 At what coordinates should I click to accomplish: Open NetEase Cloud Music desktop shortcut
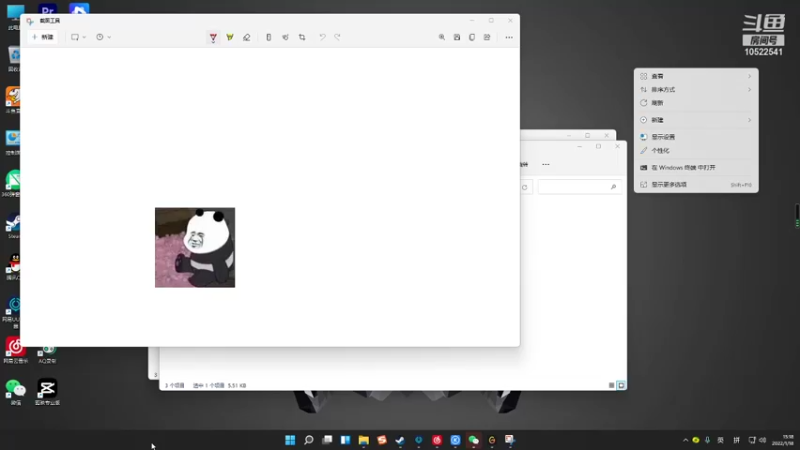pos(15,350)
